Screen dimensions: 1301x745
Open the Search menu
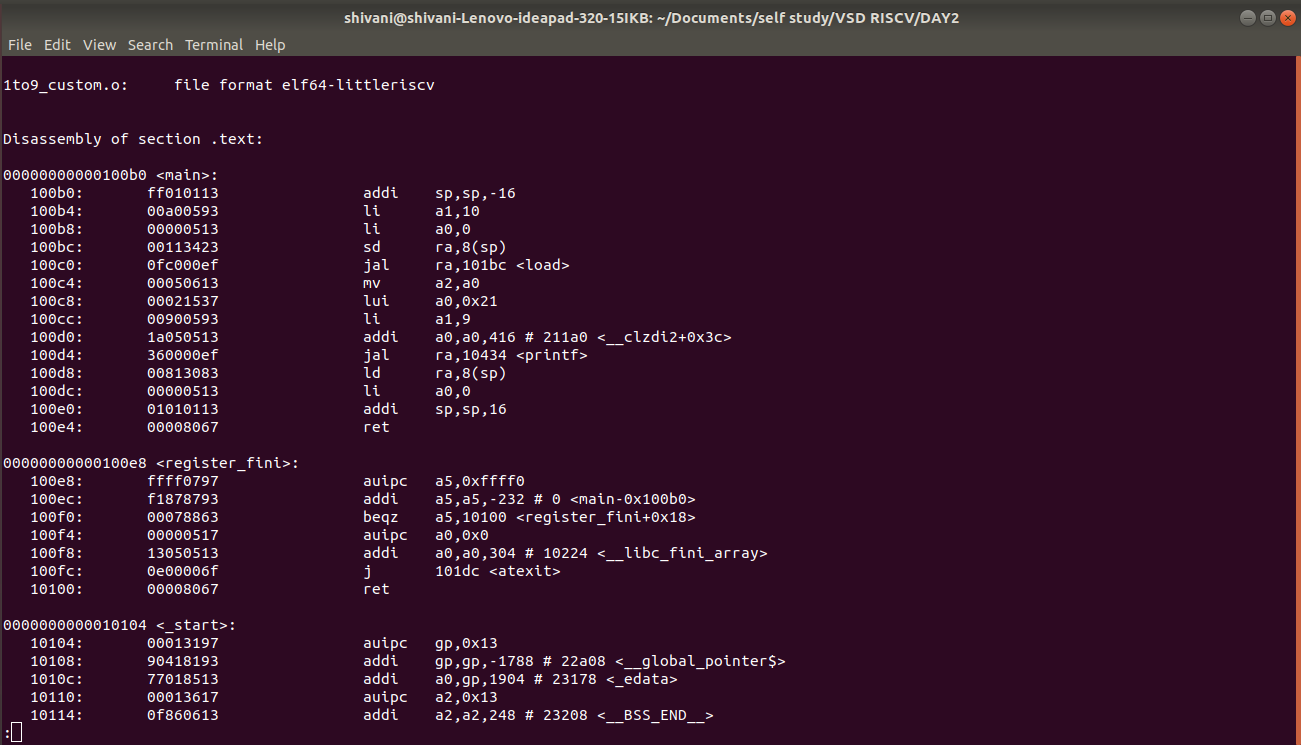[150, 45]
